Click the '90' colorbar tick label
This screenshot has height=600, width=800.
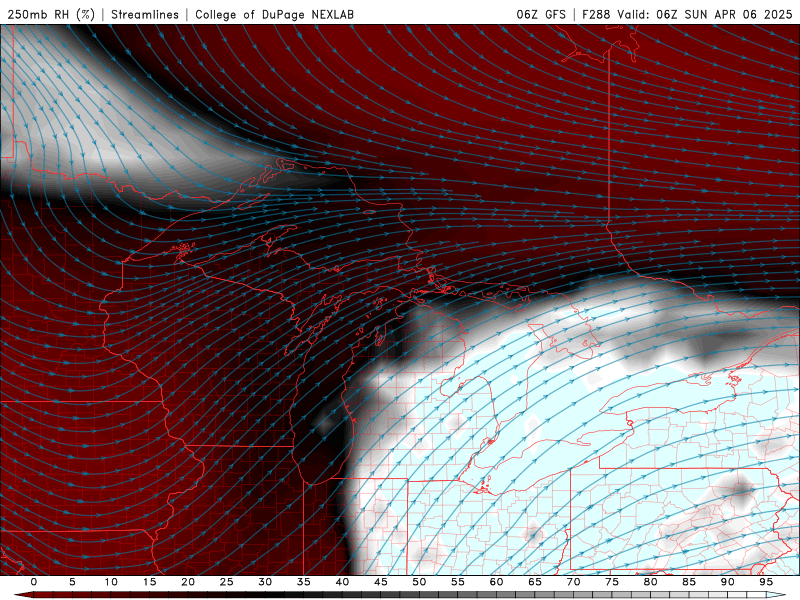coord(727,582)
